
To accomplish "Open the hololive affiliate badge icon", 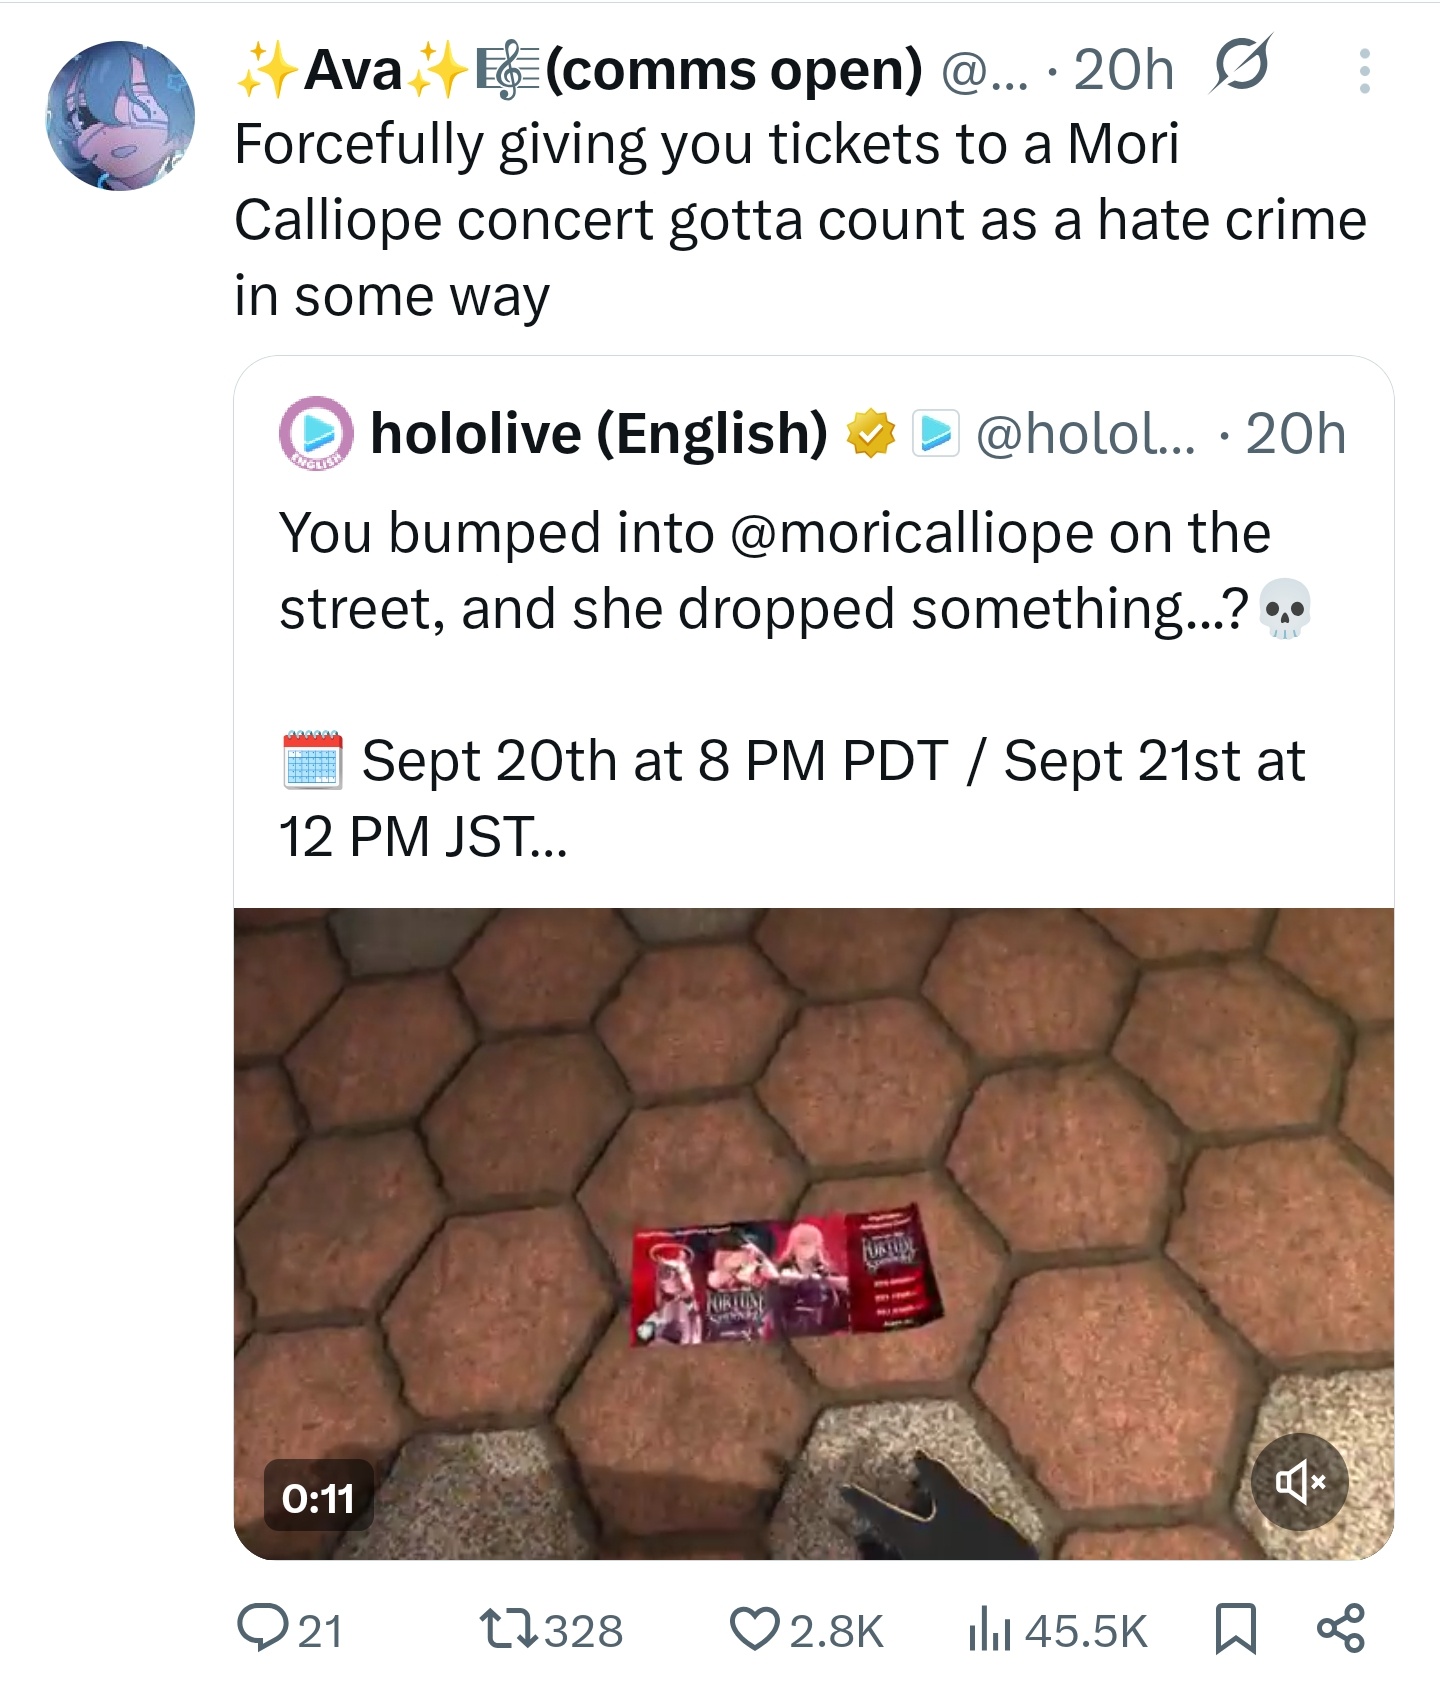I will [x=935, y=434].
